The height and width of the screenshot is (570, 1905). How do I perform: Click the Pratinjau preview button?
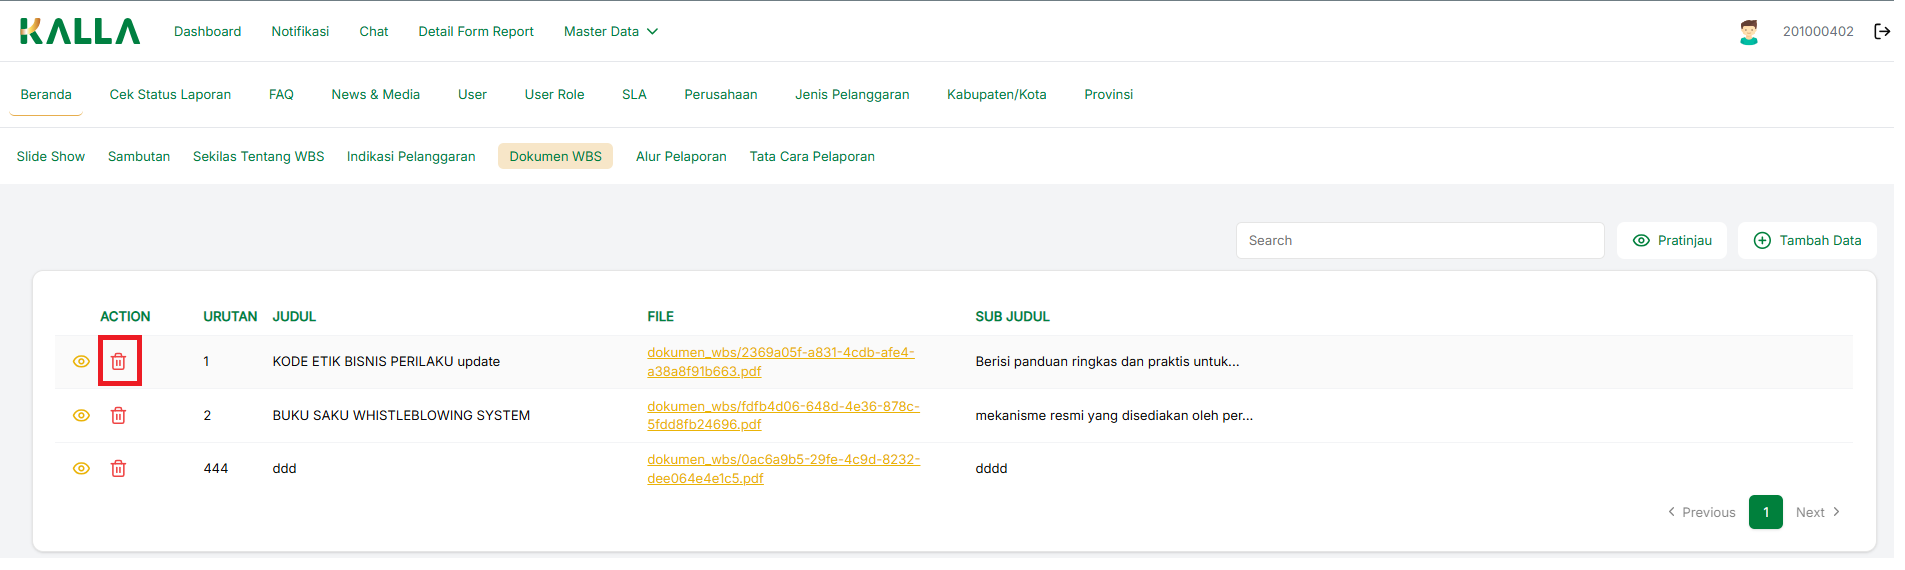tap(1672, 240)
